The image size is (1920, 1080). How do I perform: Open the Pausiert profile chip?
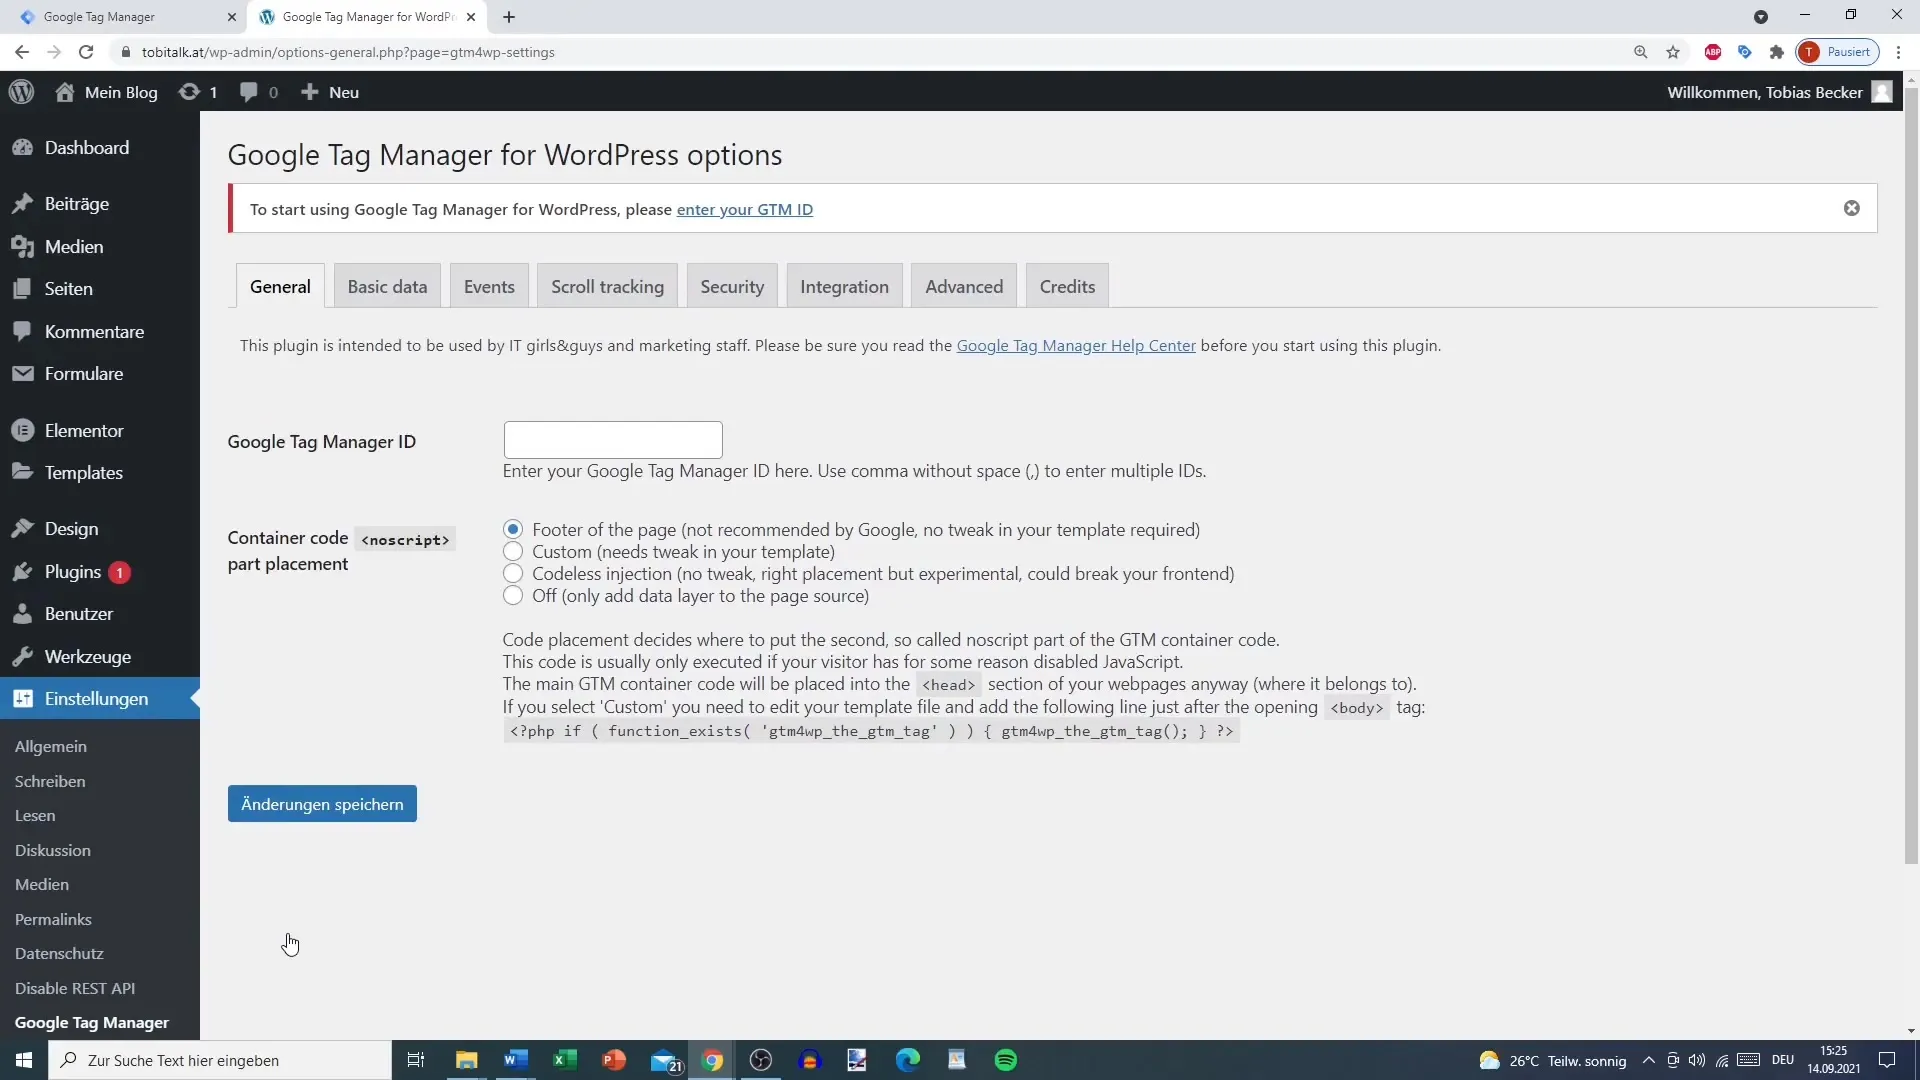click(1839, 52)
